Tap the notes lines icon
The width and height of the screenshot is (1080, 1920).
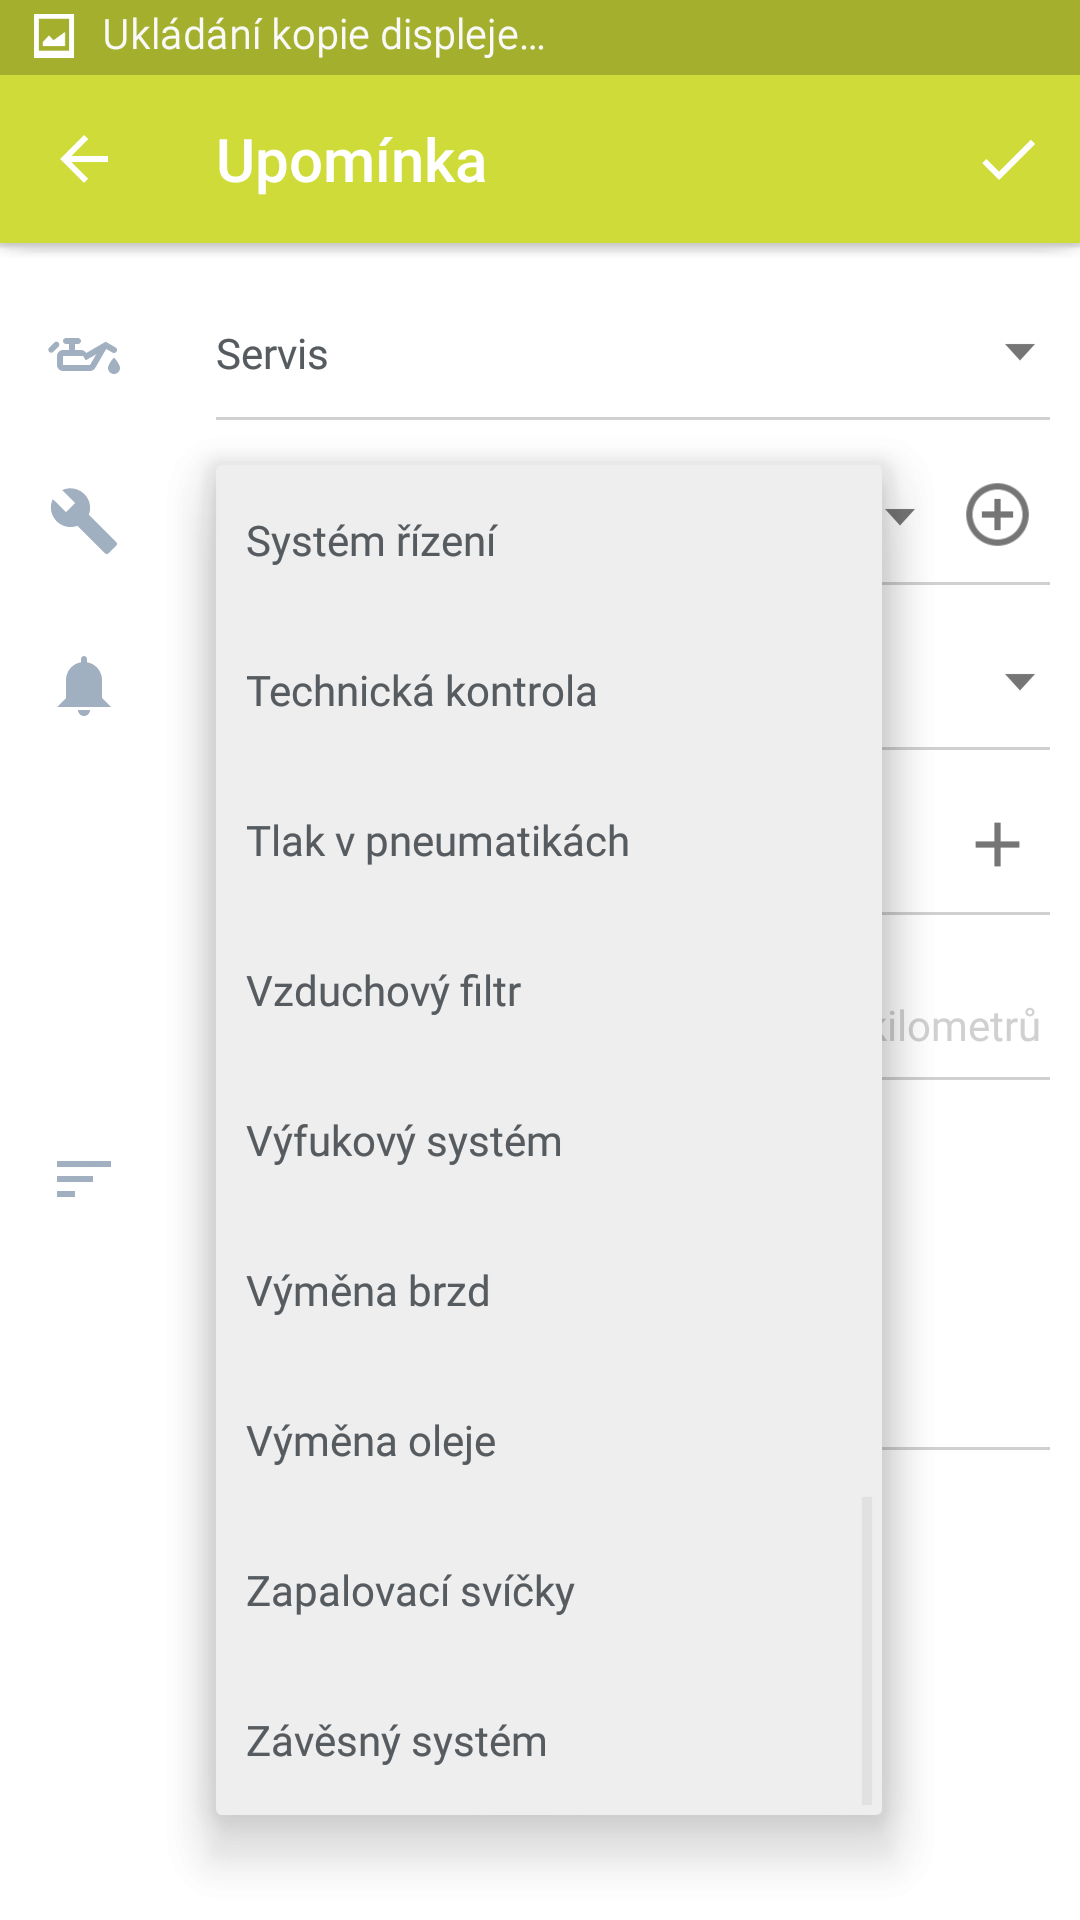click(x=84, y=1179)
